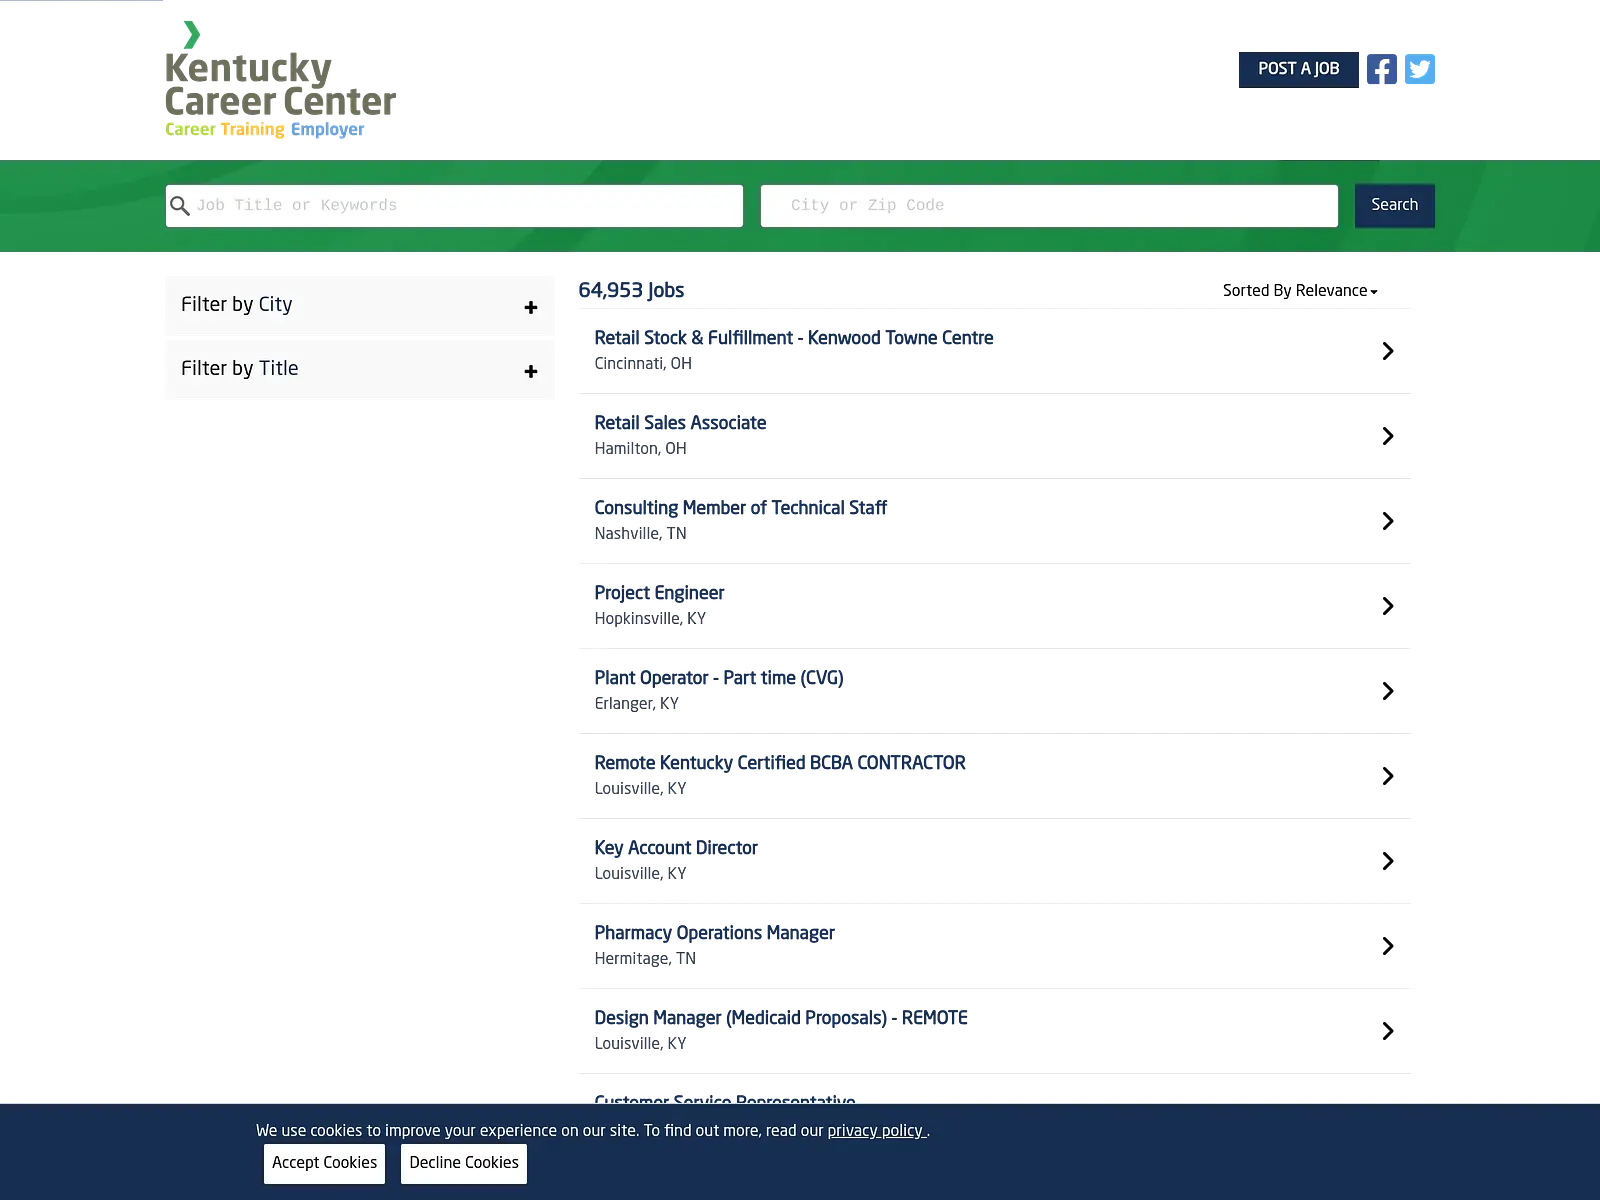Click the Hopkinsville, KY location text
This screenshot has height=1200, width=1600.
click(650, 618)
